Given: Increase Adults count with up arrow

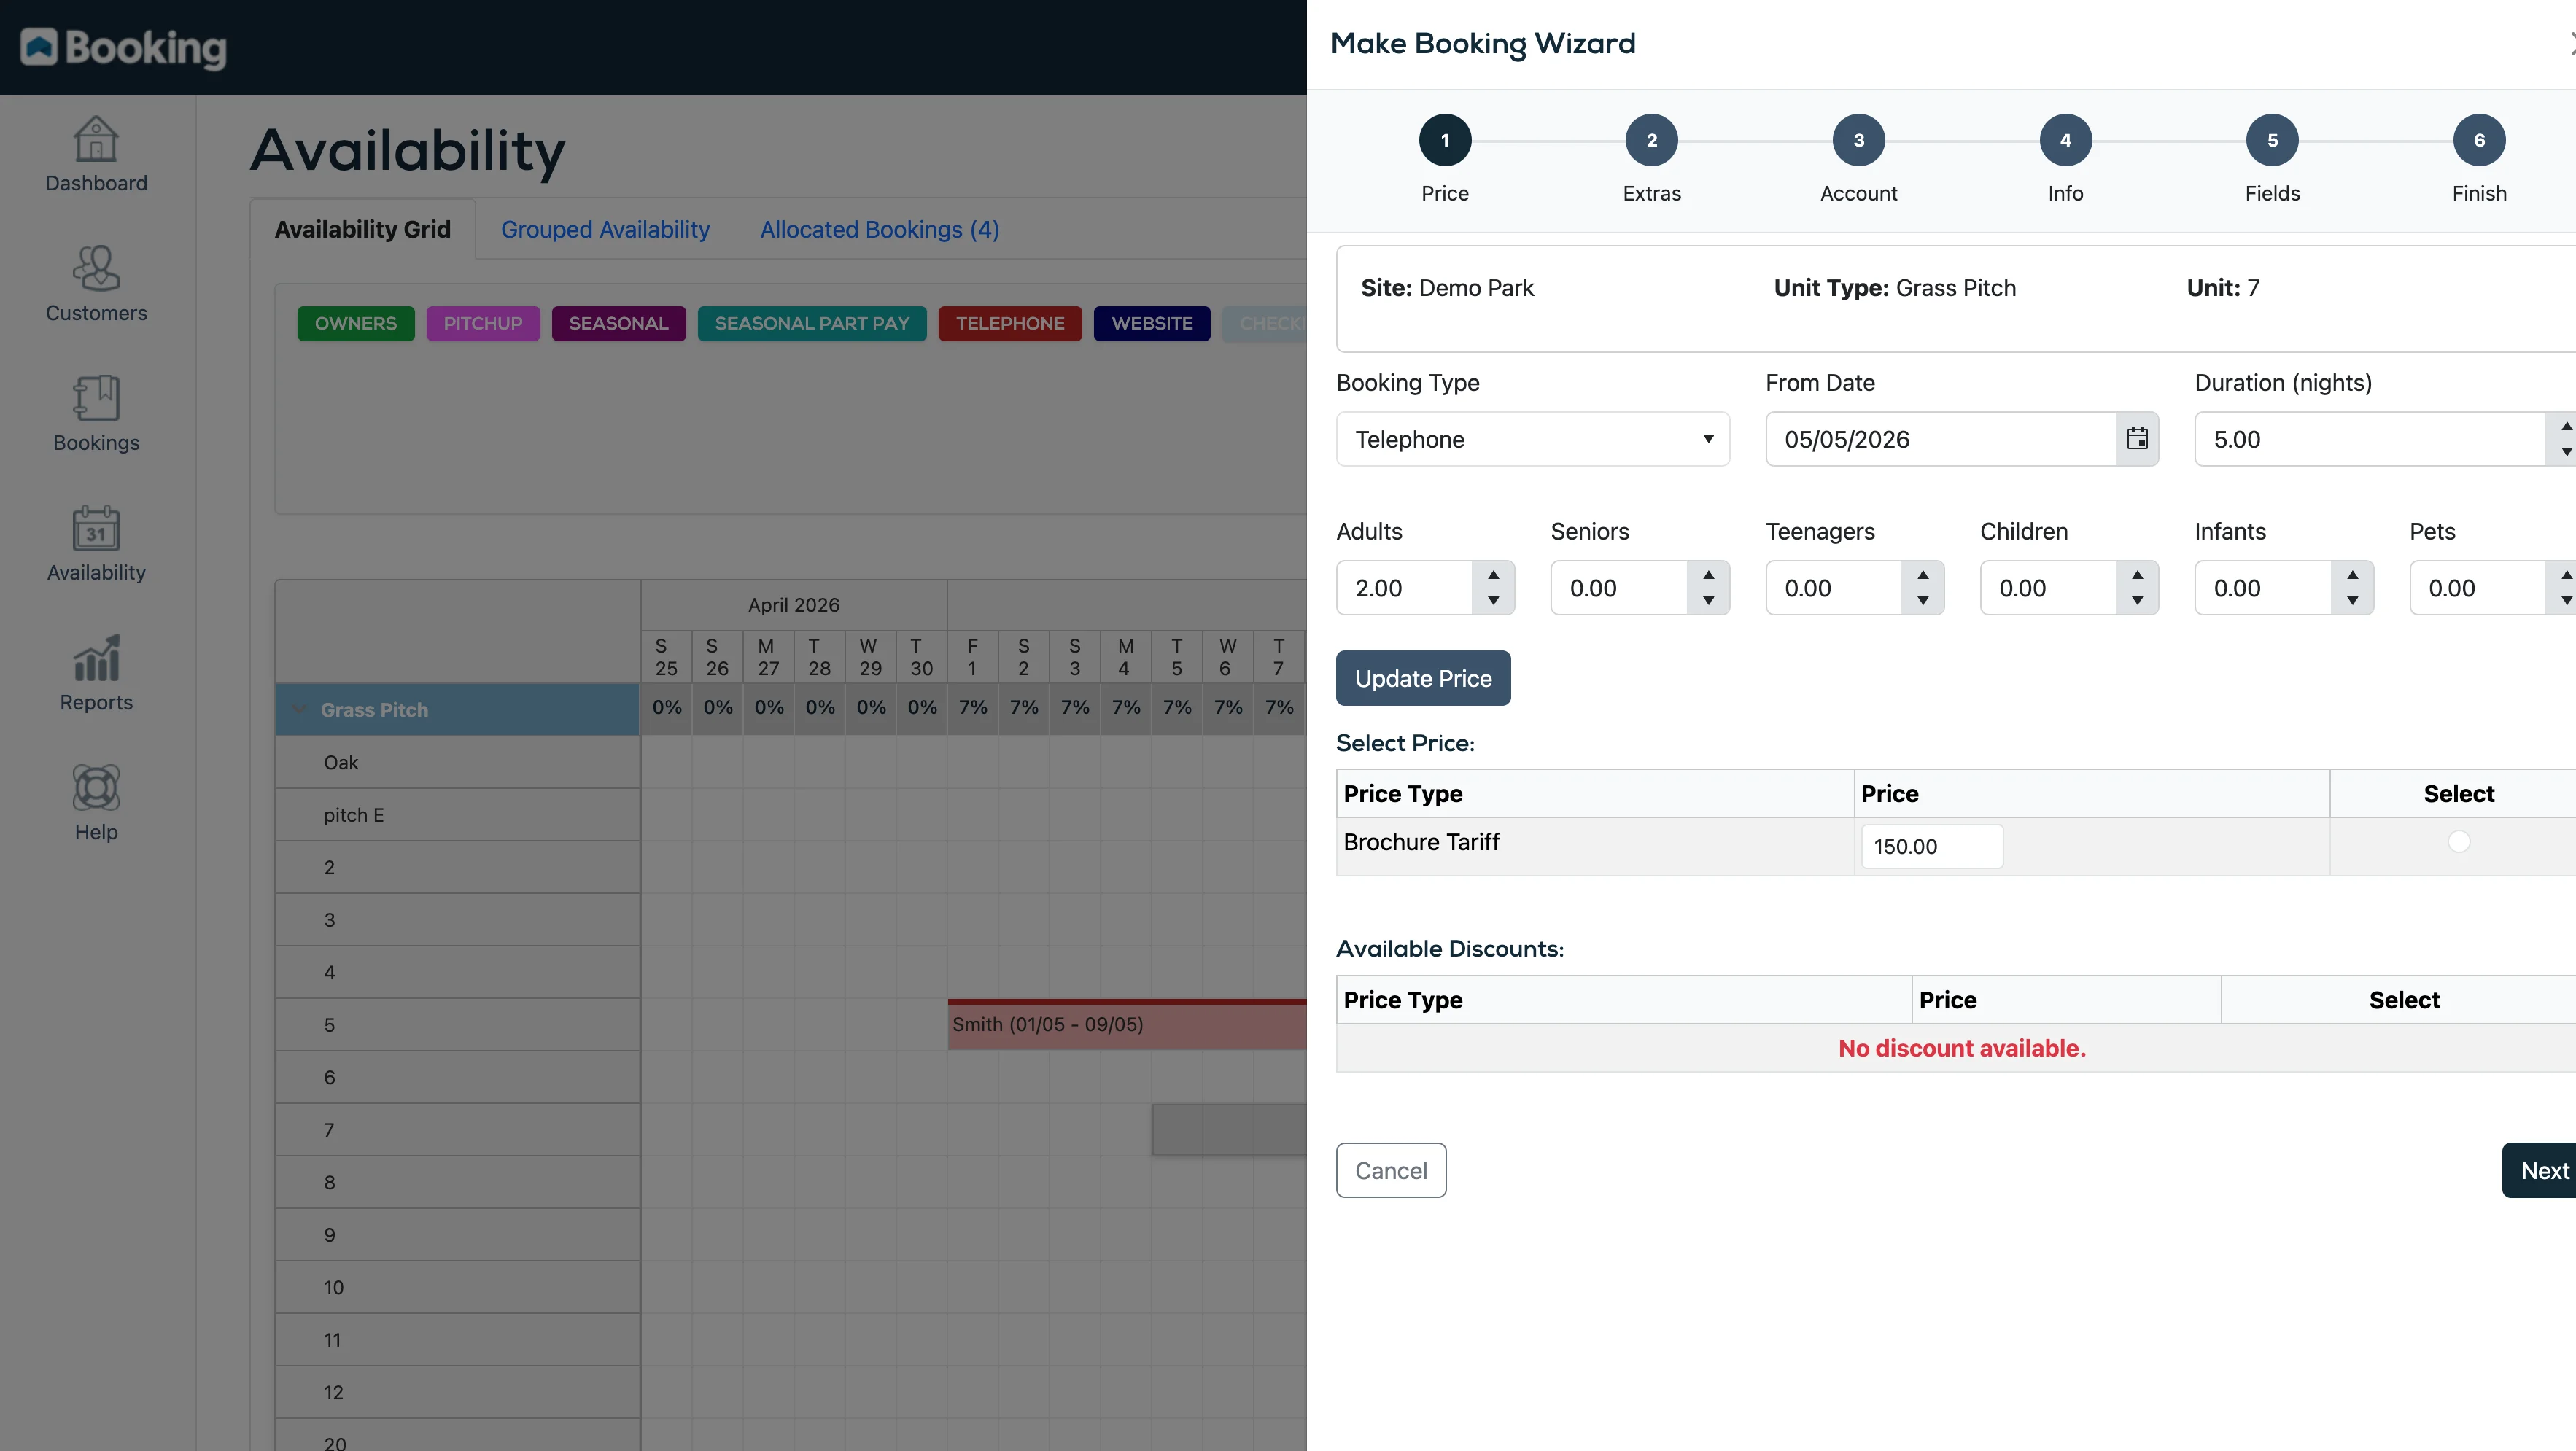Looking at the screenshot, I should point(1493,575).
